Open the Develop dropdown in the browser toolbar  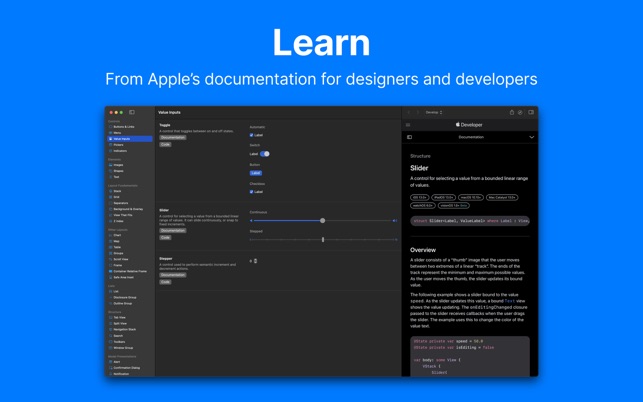coord(433,112)
